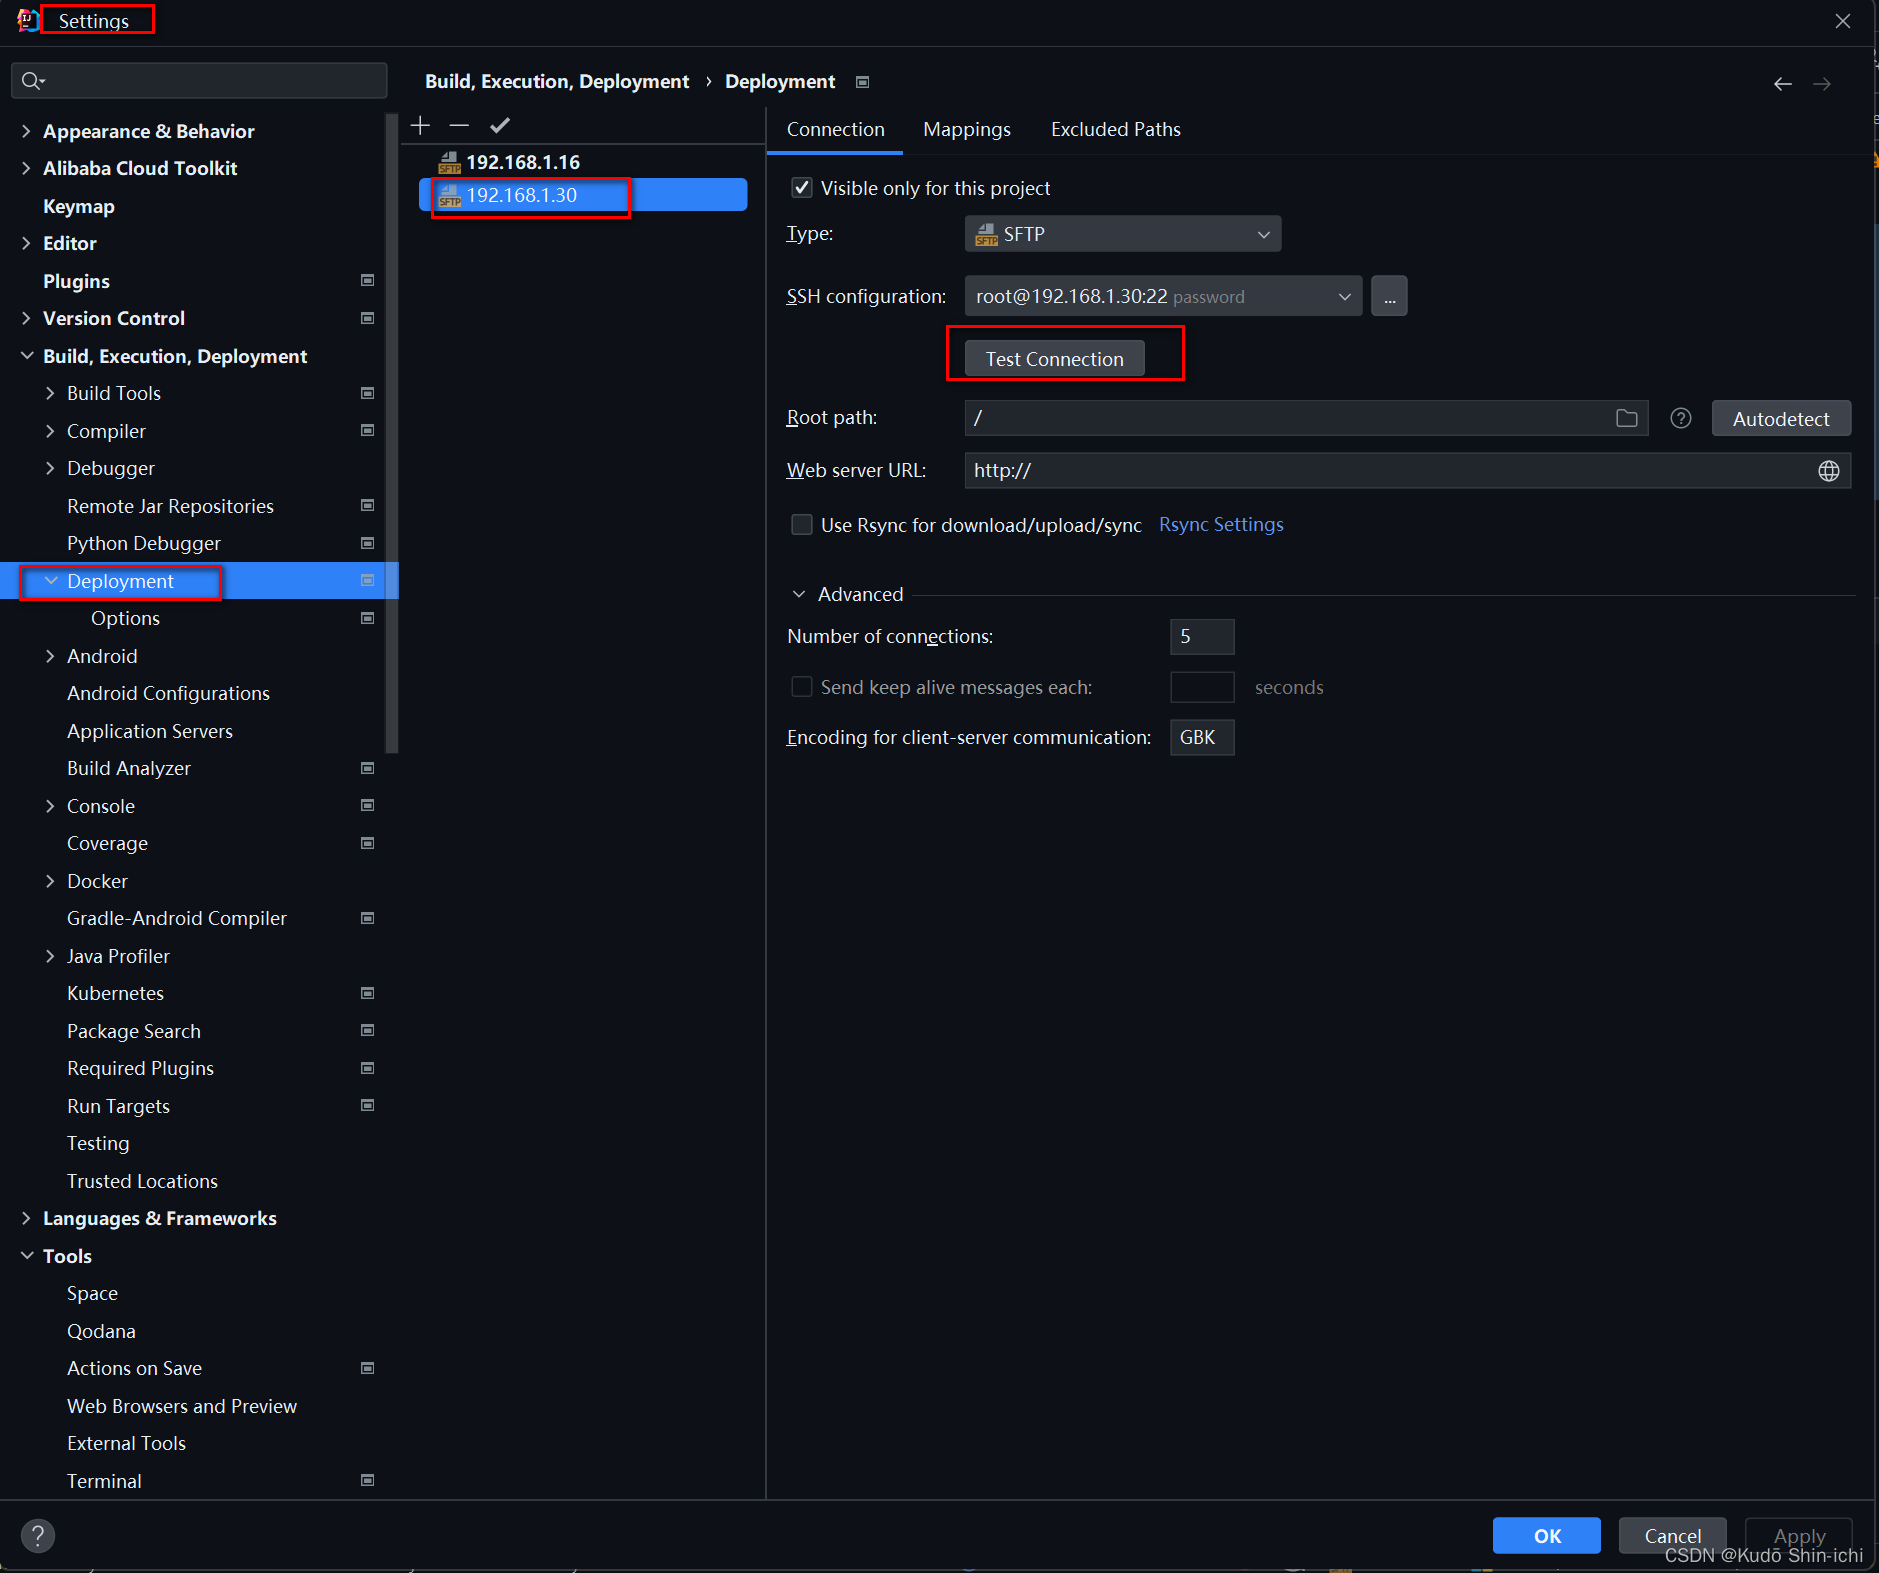Select server 192.168.1.16 in list
The image size is (1879, 1573).
(x=522, y=162)
